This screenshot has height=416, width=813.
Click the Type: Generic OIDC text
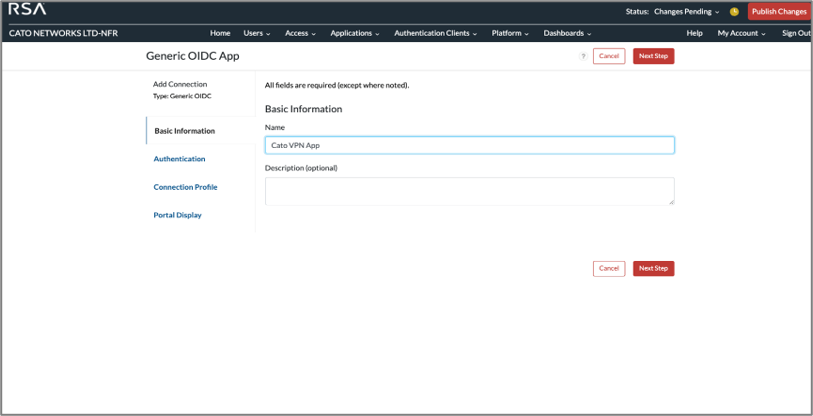182,96
